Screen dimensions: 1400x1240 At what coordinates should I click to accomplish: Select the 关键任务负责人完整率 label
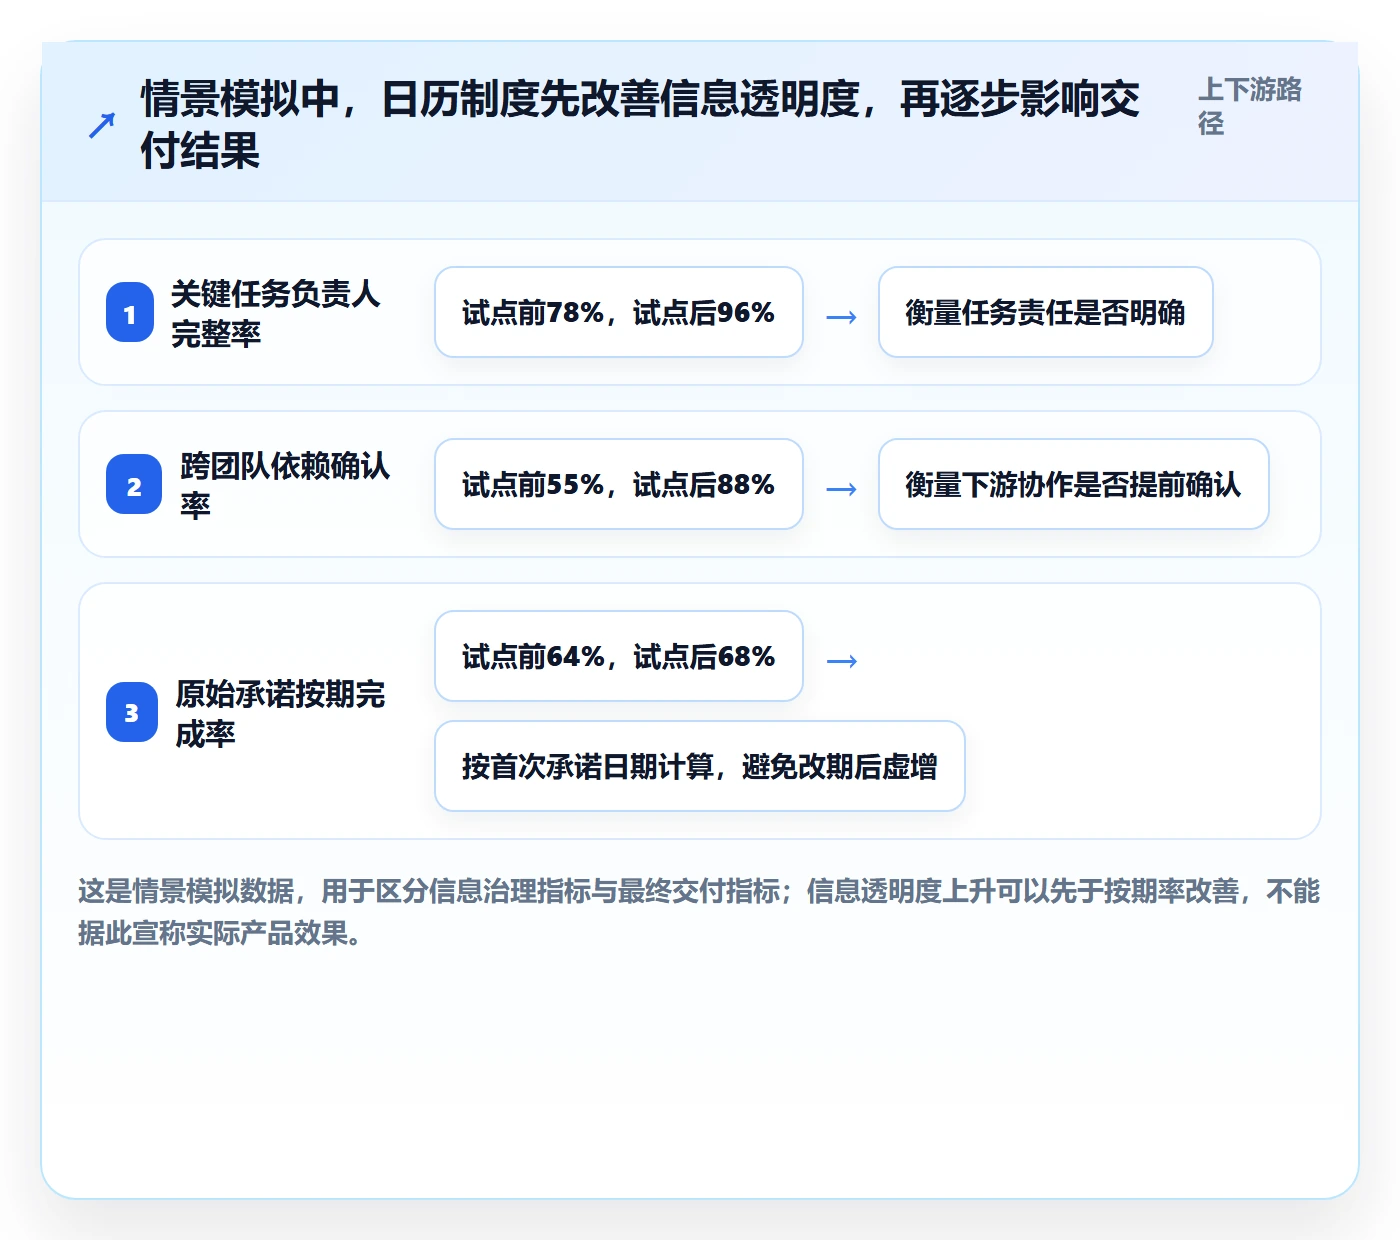pyautogui.click(x=275, y=313)
